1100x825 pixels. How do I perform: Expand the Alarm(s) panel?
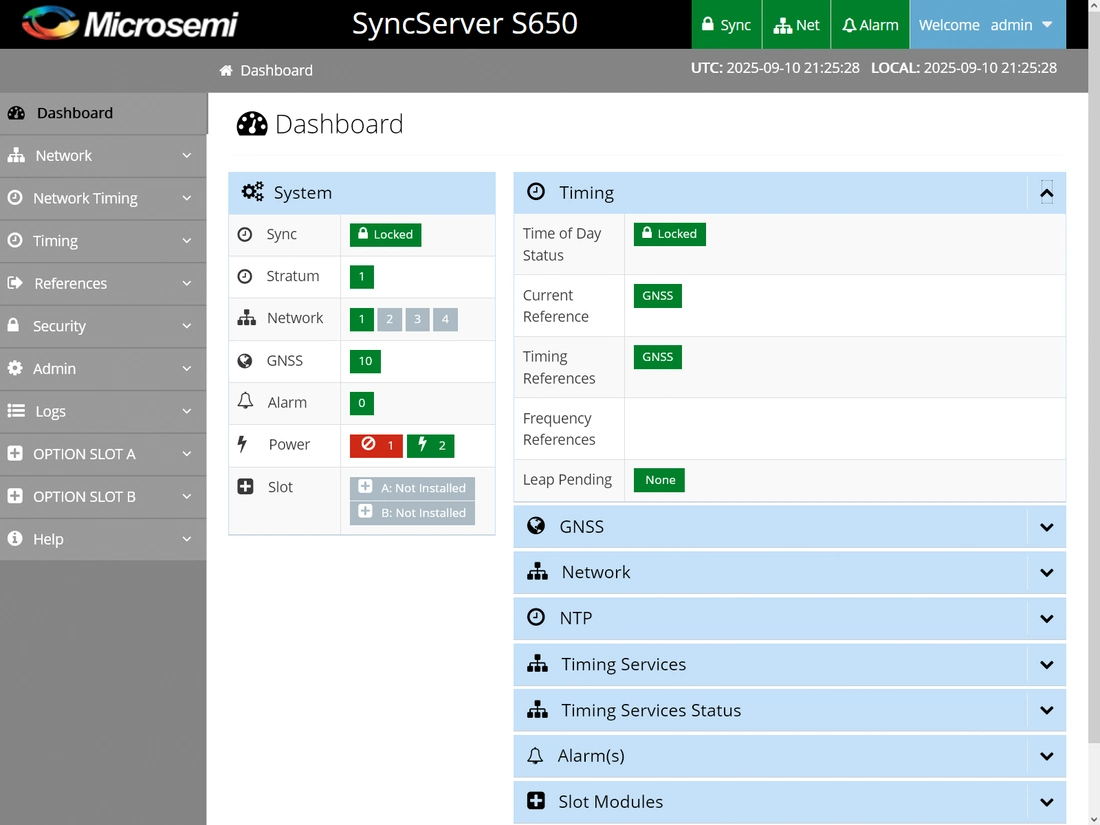(x=1047, y=756)
